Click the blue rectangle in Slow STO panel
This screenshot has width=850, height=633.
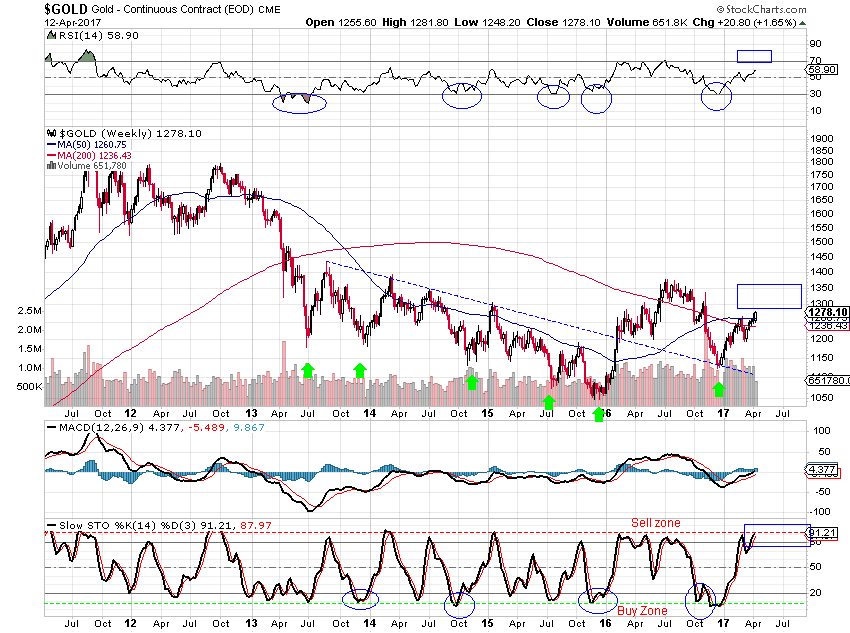[x=777, y=535]
